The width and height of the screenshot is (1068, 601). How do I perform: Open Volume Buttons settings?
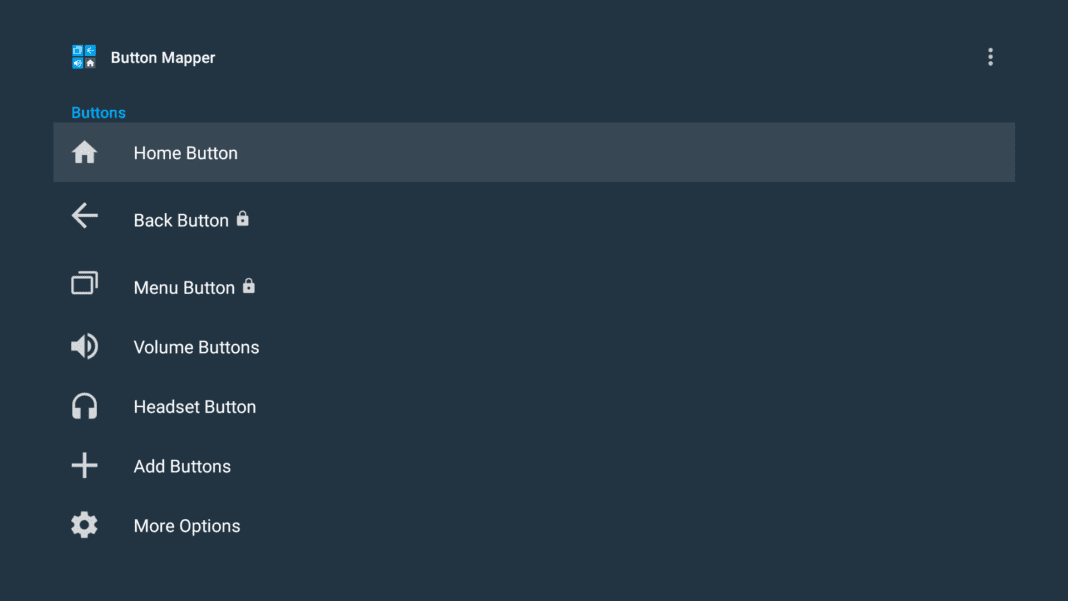(x=196, y=347)
